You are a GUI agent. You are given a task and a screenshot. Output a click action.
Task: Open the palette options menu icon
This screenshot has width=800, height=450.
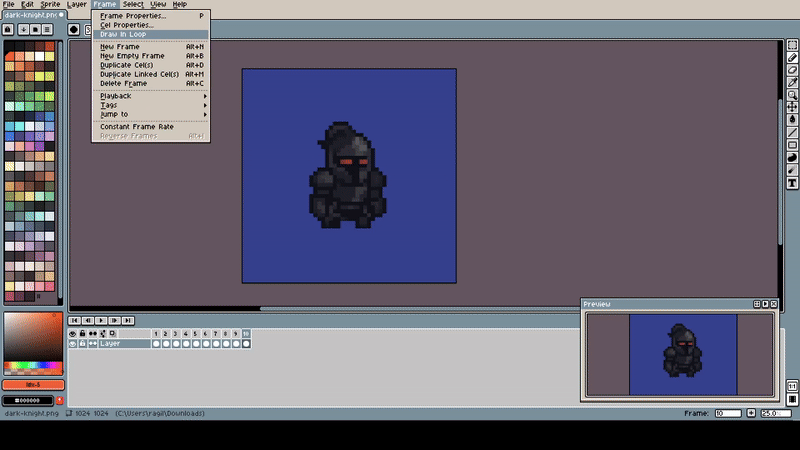tap(47, 30)
